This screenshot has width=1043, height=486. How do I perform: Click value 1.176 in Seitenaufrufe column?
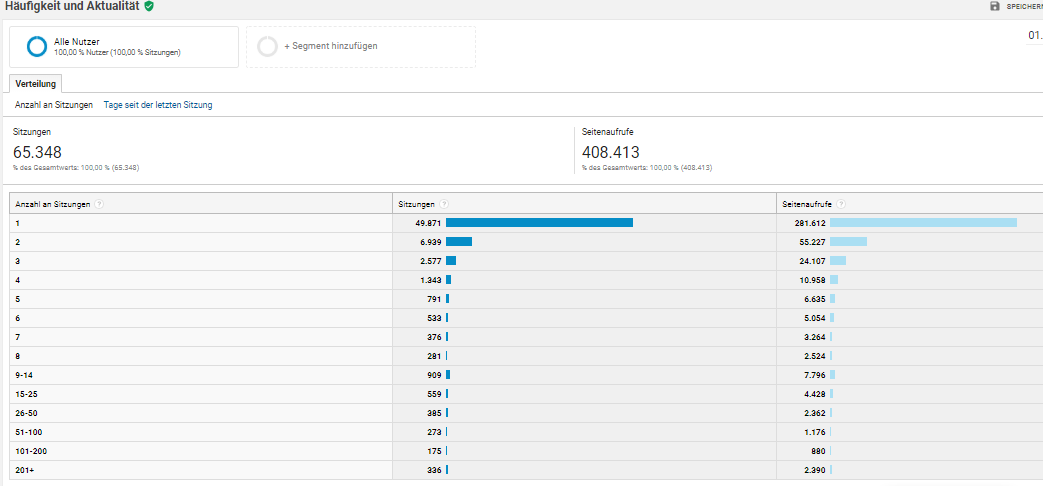click(x=815, y=432)
